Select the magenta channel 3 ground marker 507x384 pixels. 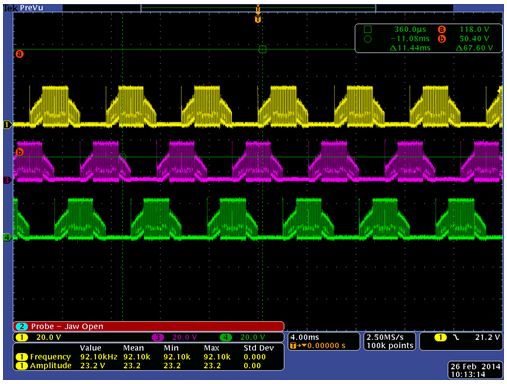pyautogui.click(x=7, y=180)
